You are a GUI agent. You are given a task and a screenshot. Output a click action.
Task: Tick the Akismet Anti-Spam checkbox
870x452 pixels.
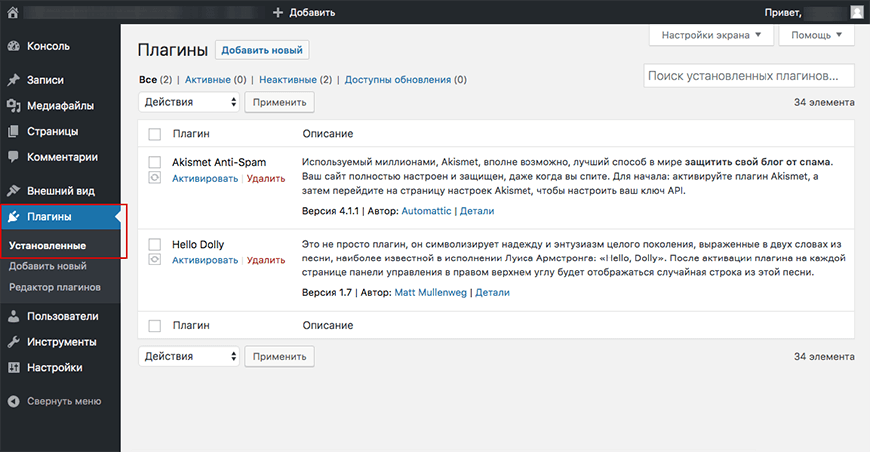[155, 162]
